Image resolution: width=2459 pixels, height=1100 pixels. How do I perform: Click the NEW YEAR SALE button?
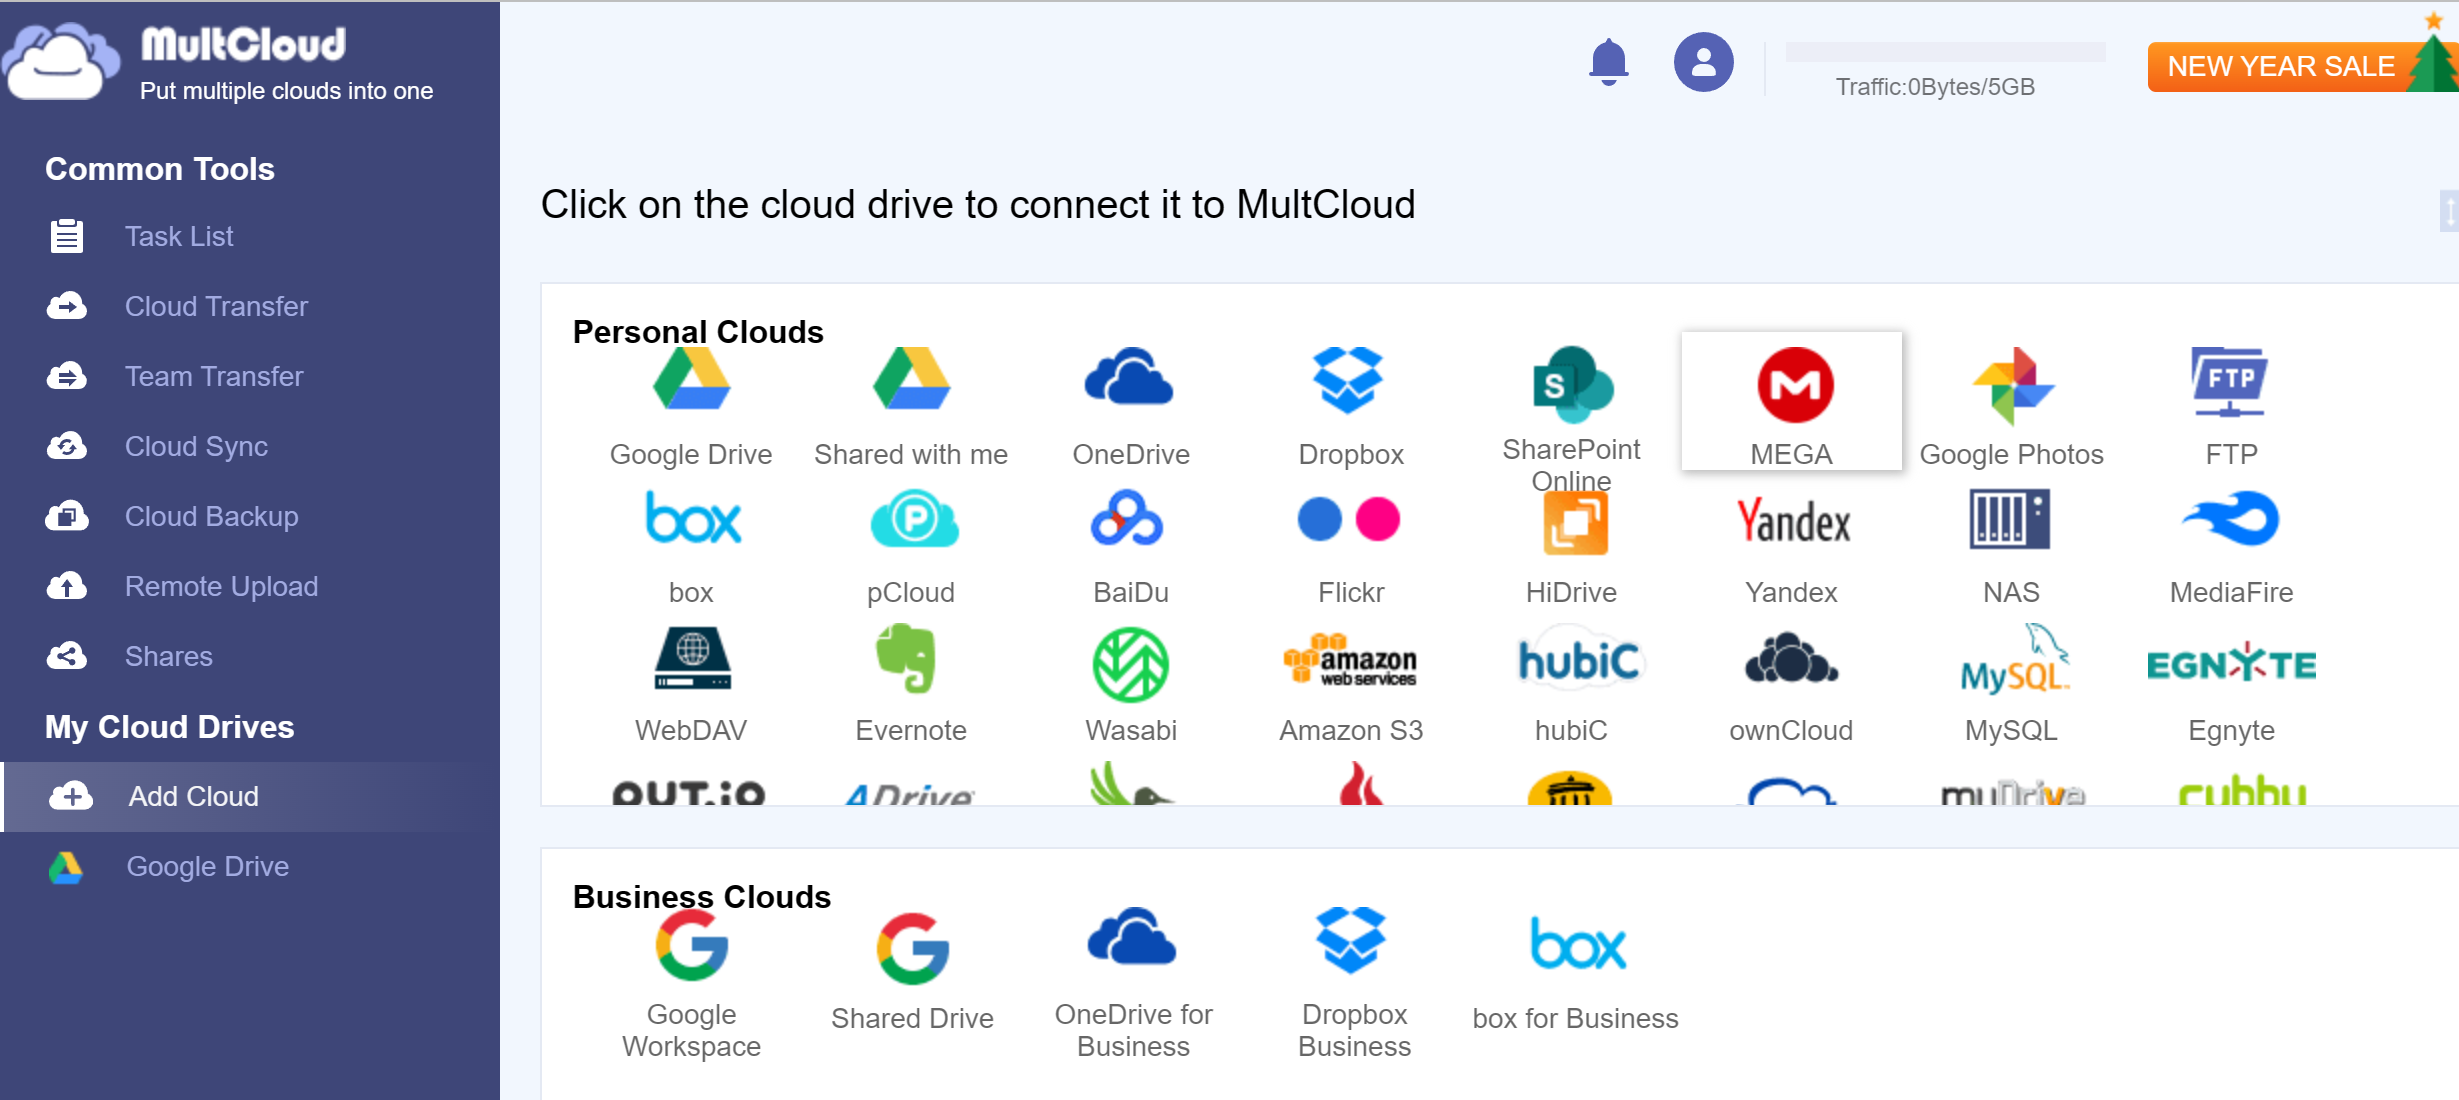point(2280,67)
